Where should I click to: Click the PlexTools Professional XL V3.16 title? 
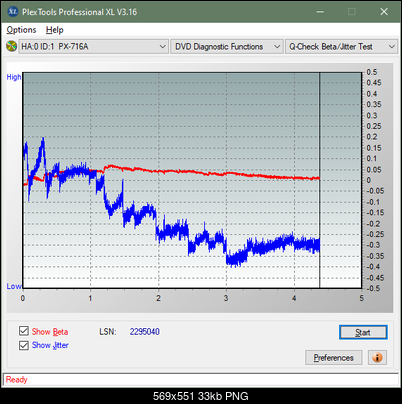coord(79,12)
